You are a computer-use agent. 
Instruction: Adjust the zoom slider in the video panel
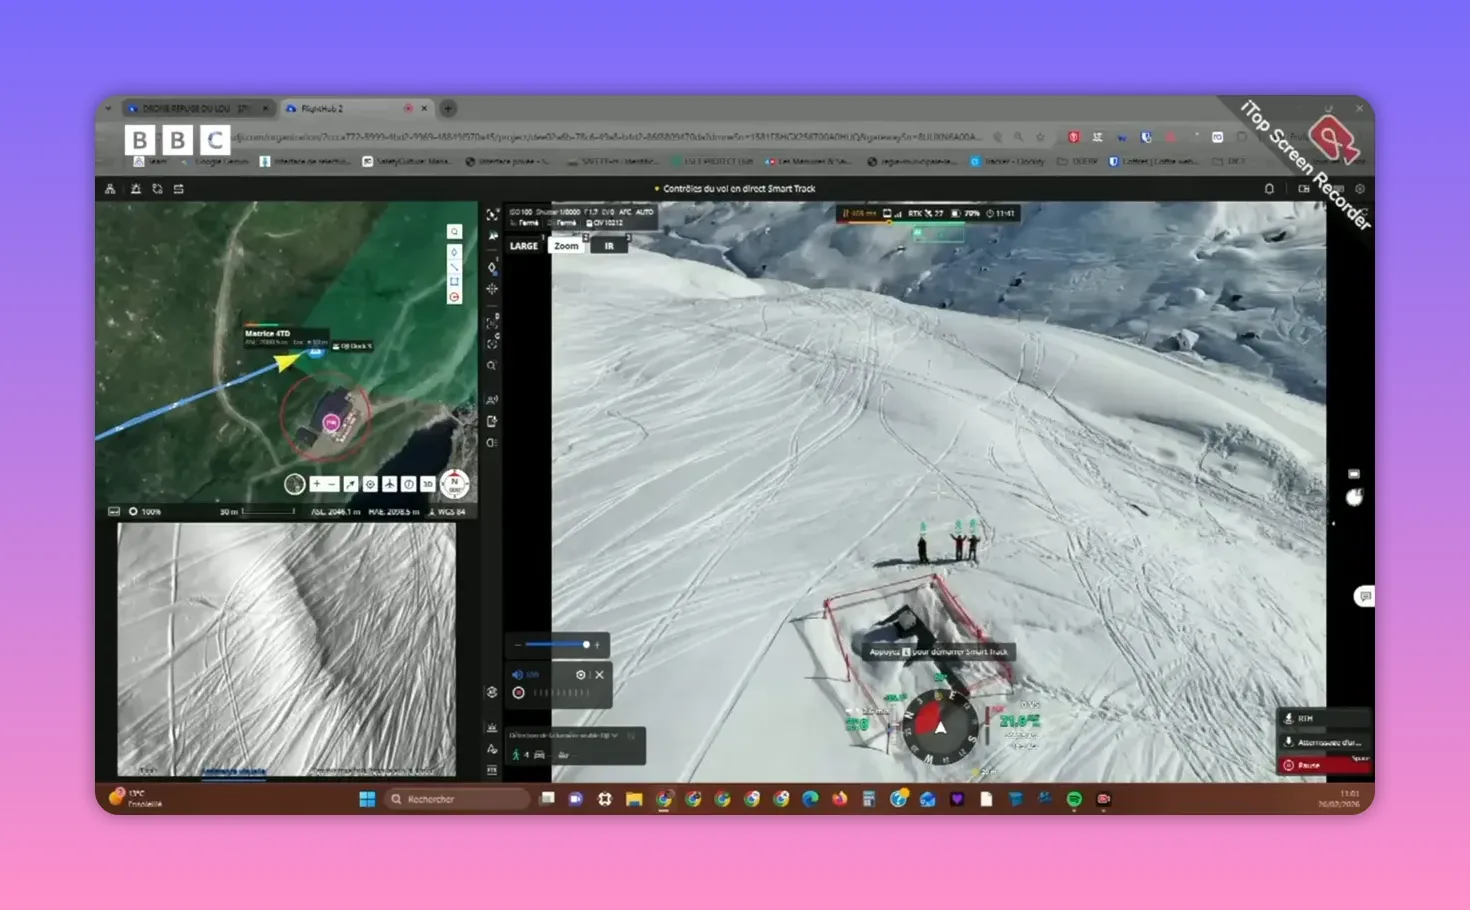[586, 645]
